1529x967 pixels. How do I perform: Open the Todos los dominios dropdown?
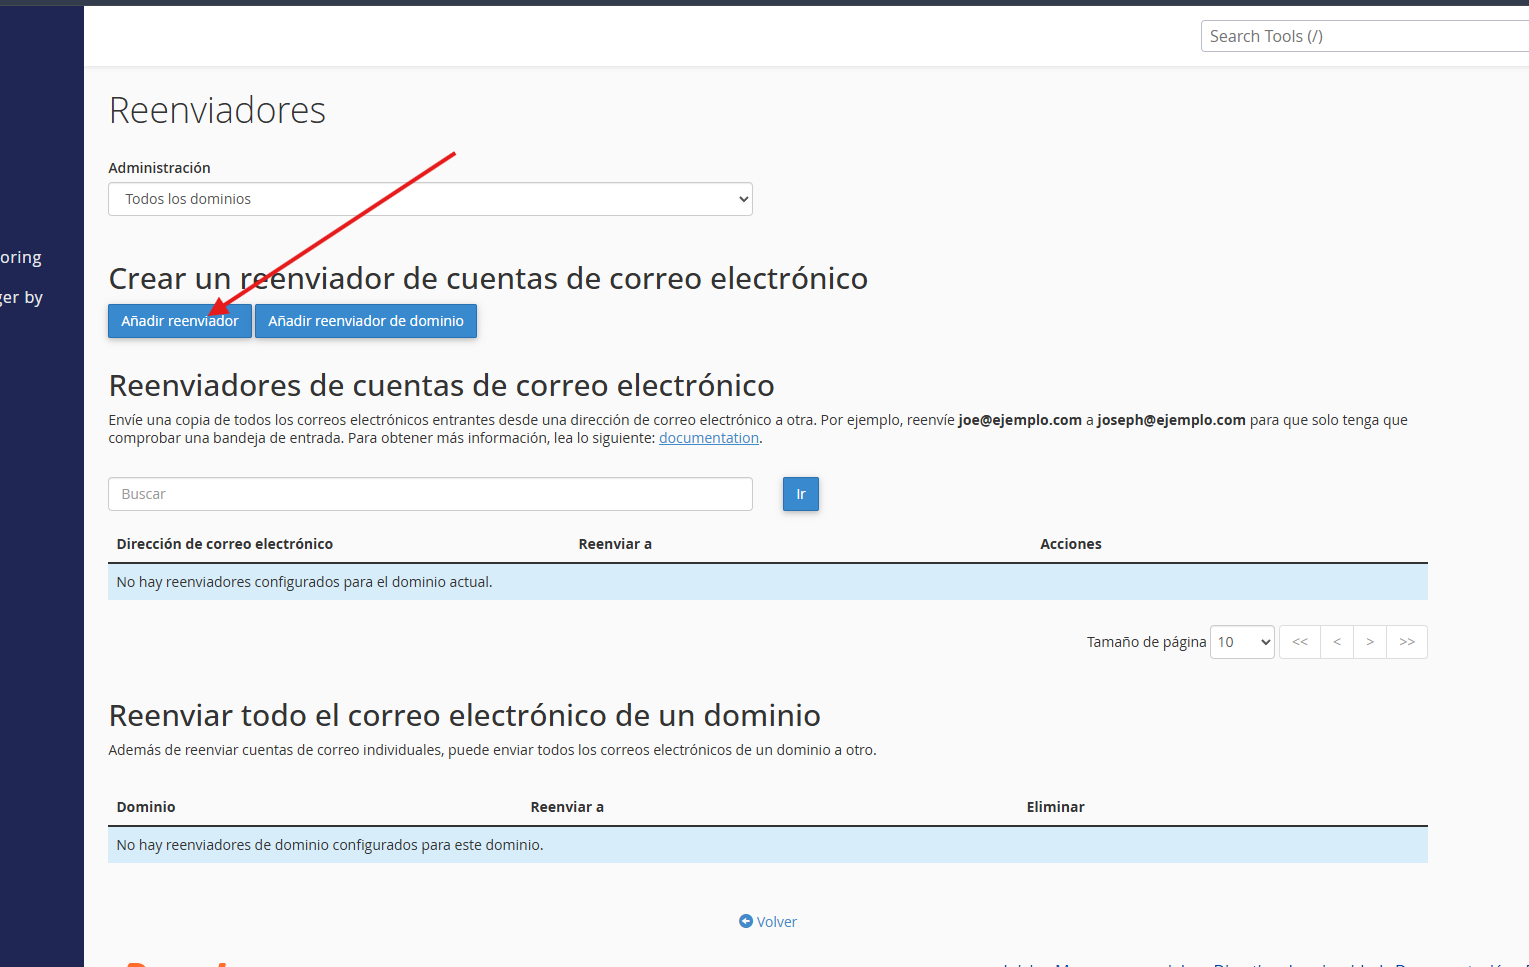[430, 199]
